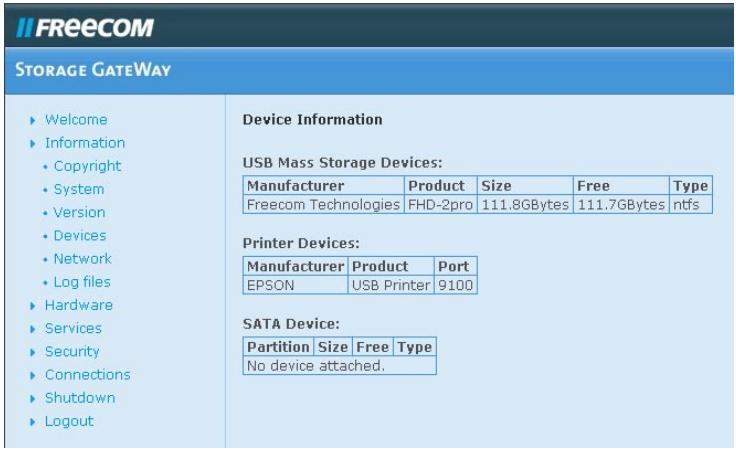Open the Network information page
The width and height of the screenshot is (736, 450).
83,259
